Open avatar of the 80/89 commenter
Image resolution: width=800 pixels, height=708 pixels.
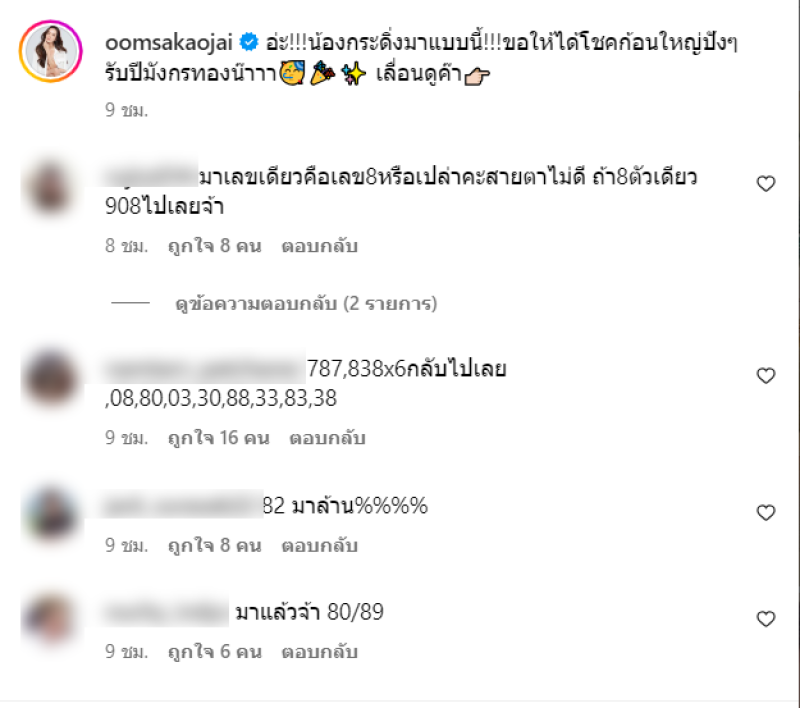[x=50, y=619]
